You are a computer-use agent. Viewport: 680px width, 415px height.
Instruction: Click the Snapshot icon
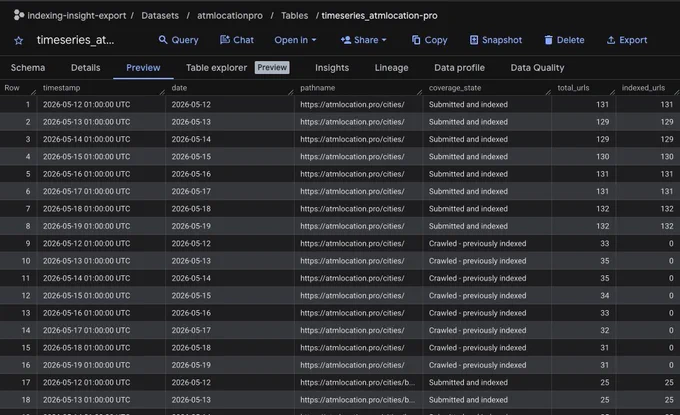pos(474,40)
